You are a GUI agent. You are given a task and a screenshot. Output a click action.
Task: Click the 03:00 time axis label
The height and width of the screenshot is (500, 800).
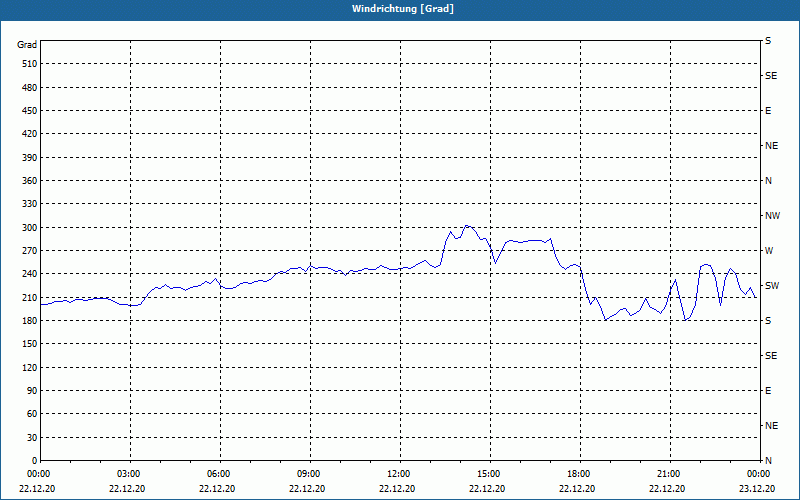click(x=130, y=473)
